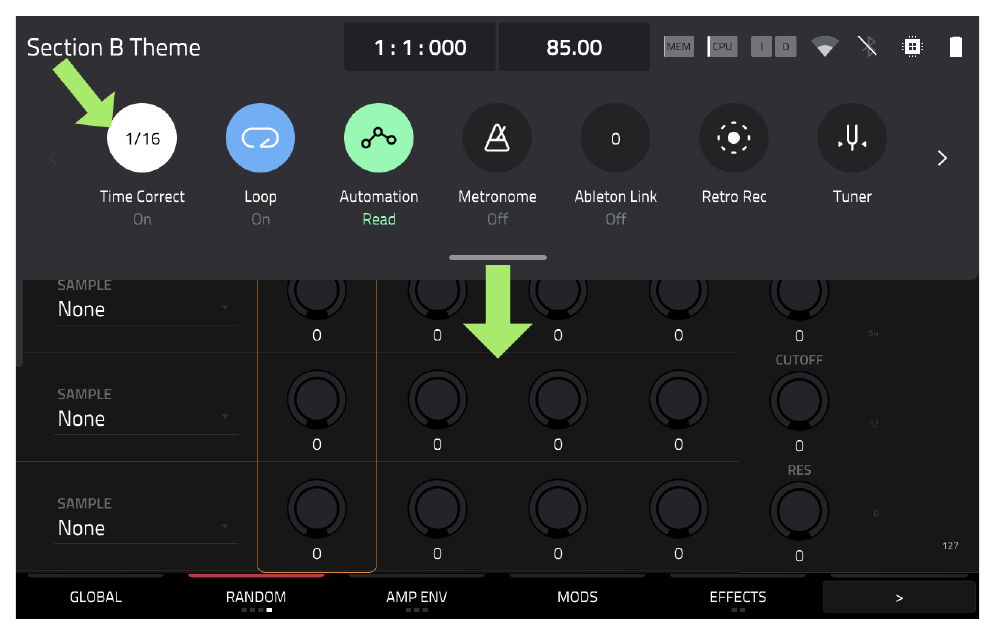Grab the toolbar panel's gray handle bar
Screen dimensions: 996x636
click(x=497, y=257)
